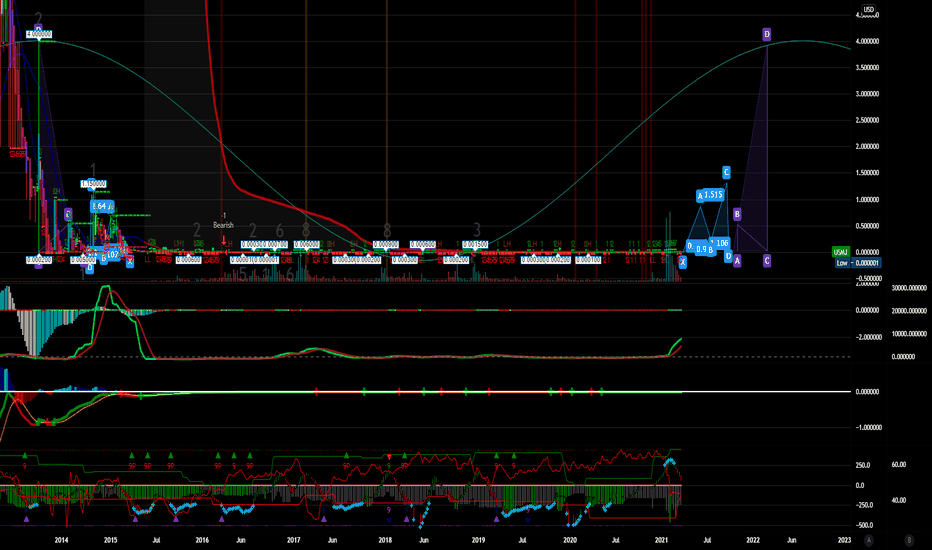The width and height of the screenshot is (932, 550).
Task: Select the blue 1.515 ratio label
Action: (713, 194)
